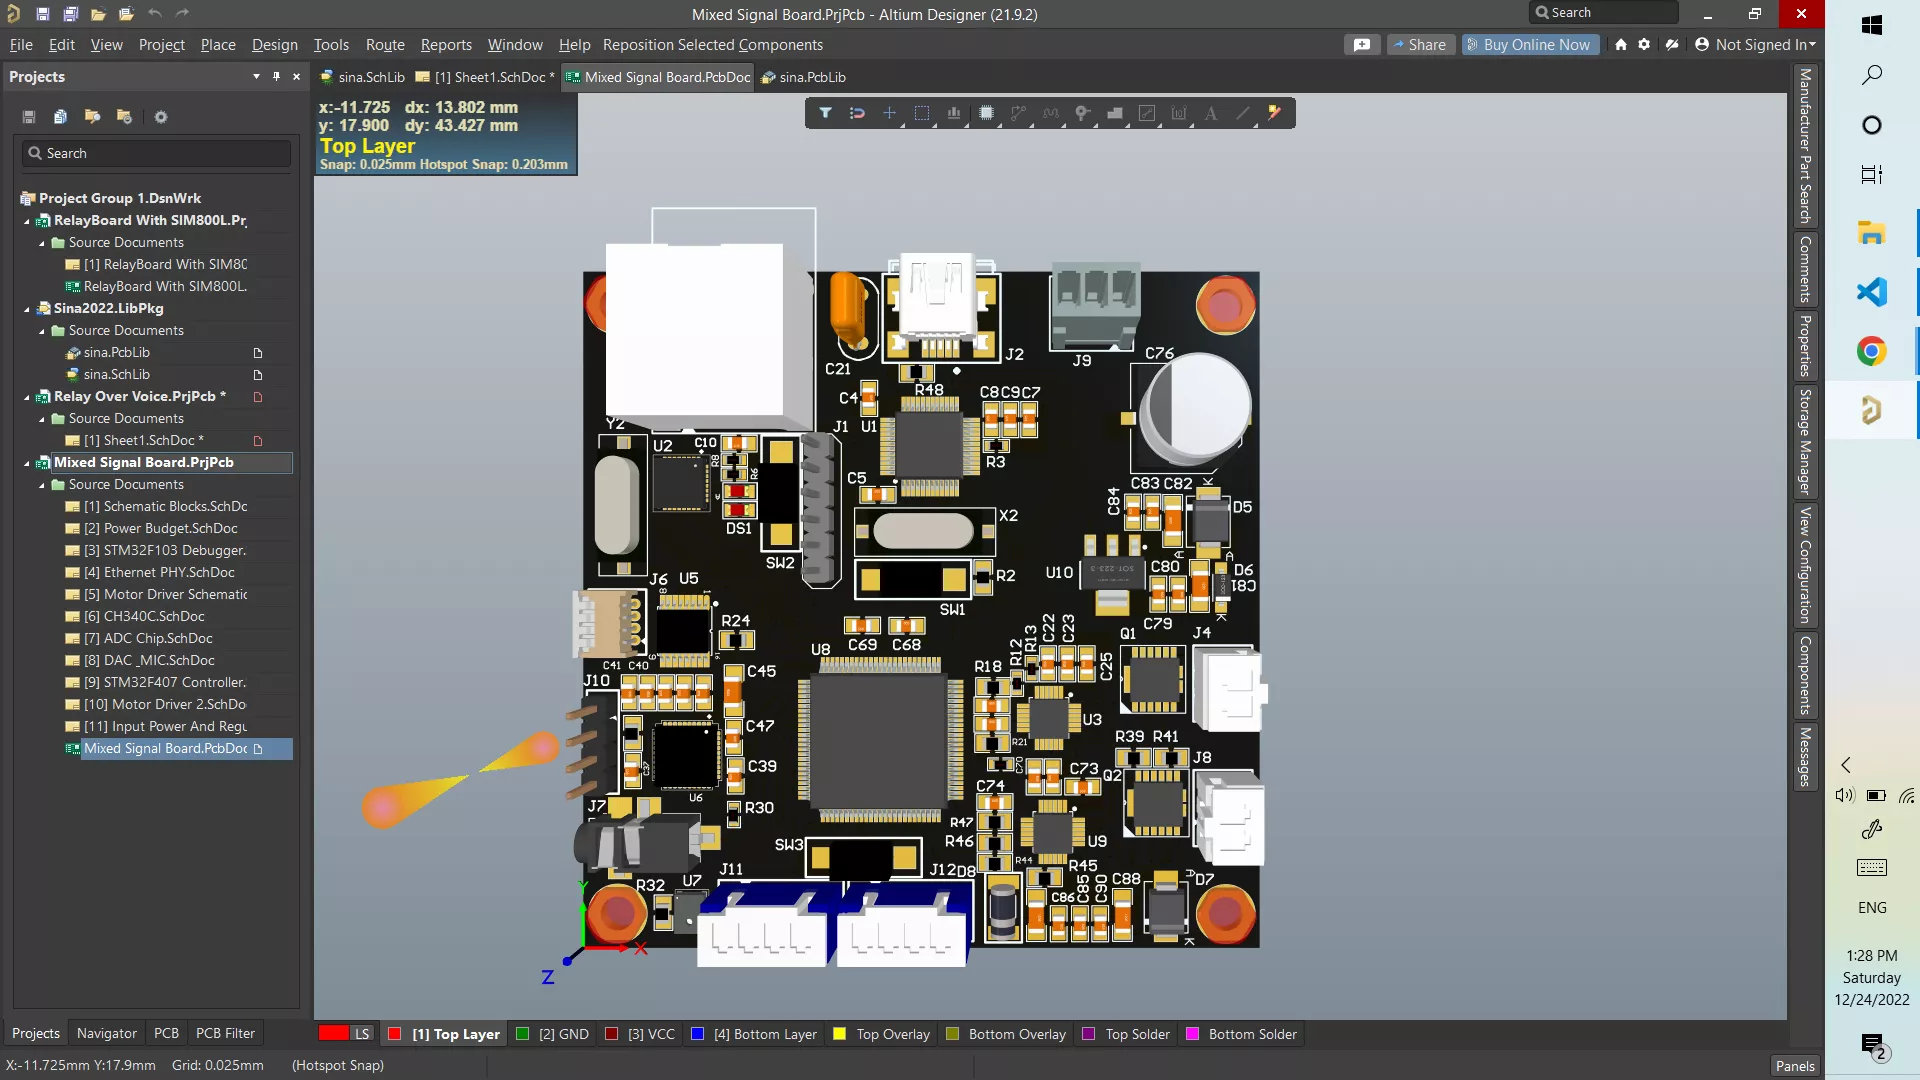Select the Place Via tool

[1082, 113]
